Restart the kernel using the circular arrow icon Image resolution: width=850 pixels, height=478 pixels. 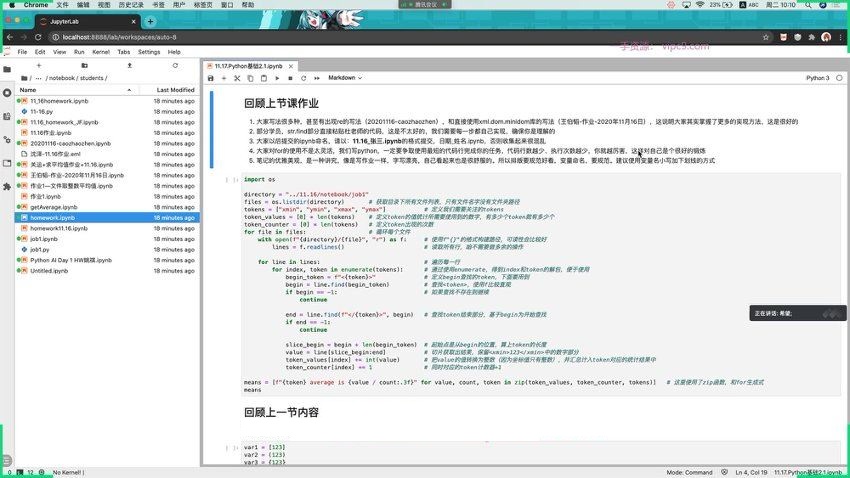pos(303,77)
